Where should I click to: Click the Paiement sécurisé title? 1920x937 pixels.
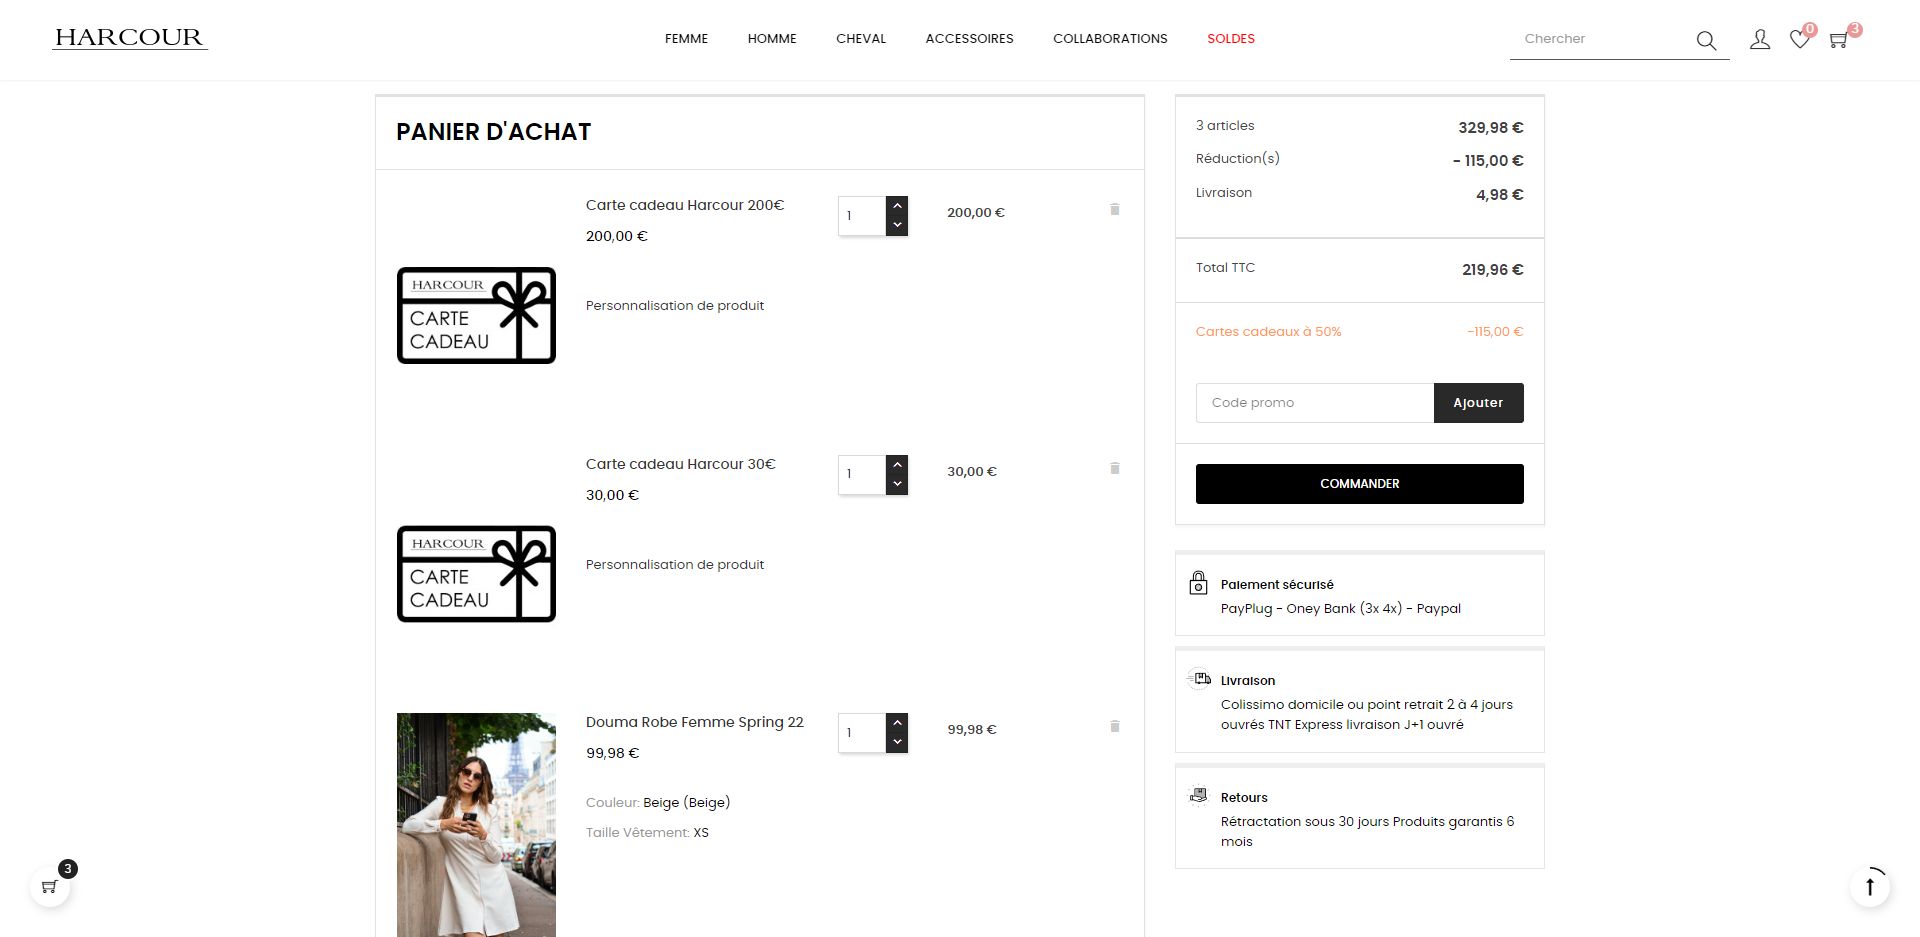point(1277,585)
